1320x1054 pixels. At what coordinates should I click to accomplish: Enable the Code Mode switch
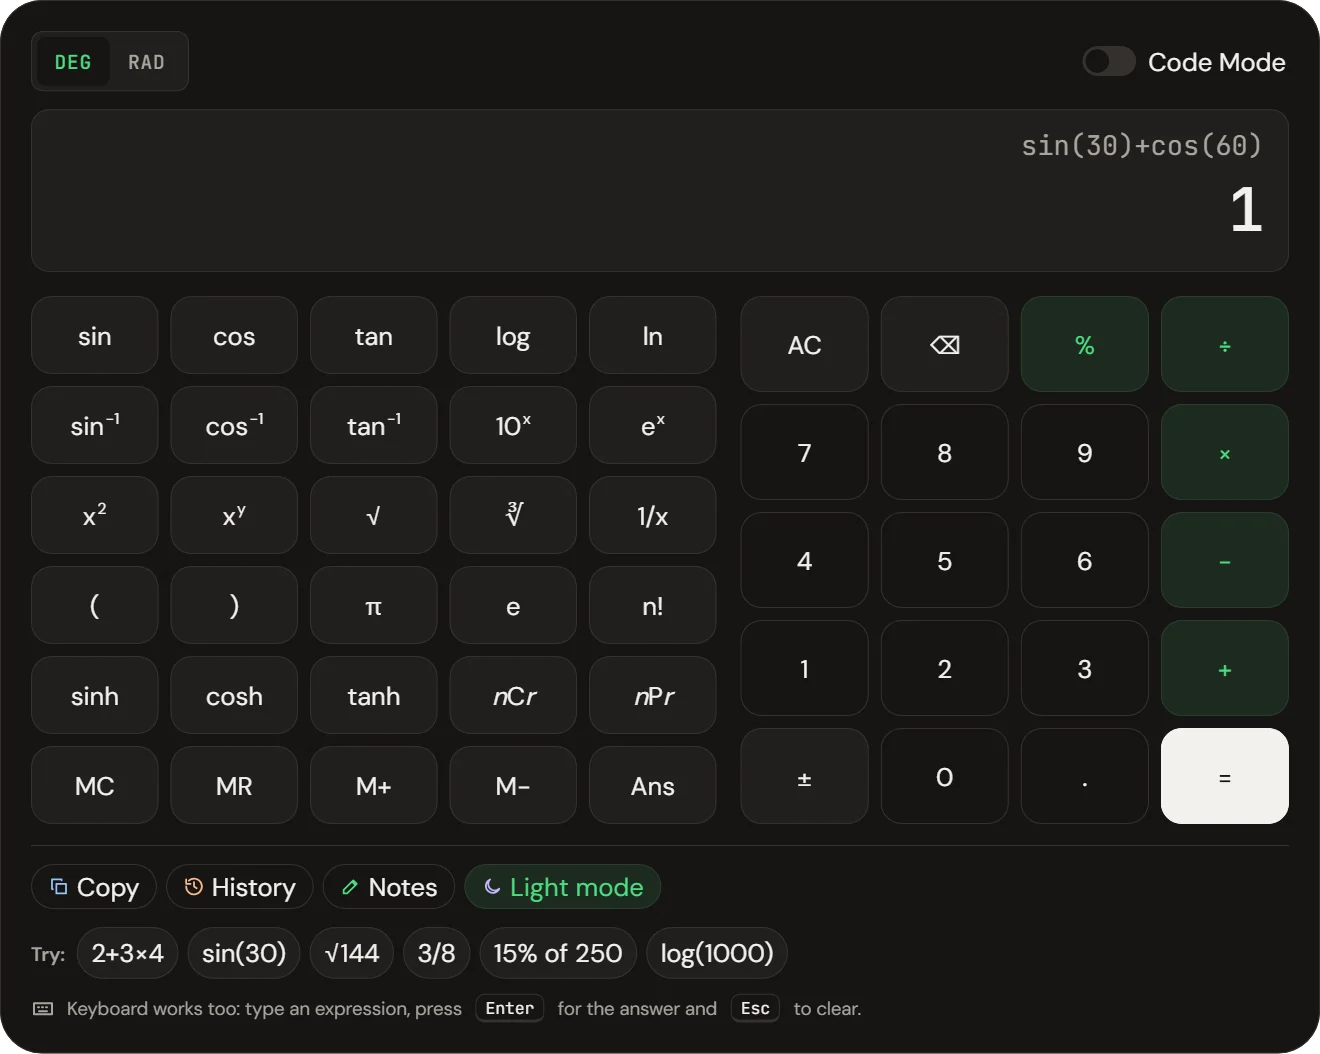[1109, 62]
